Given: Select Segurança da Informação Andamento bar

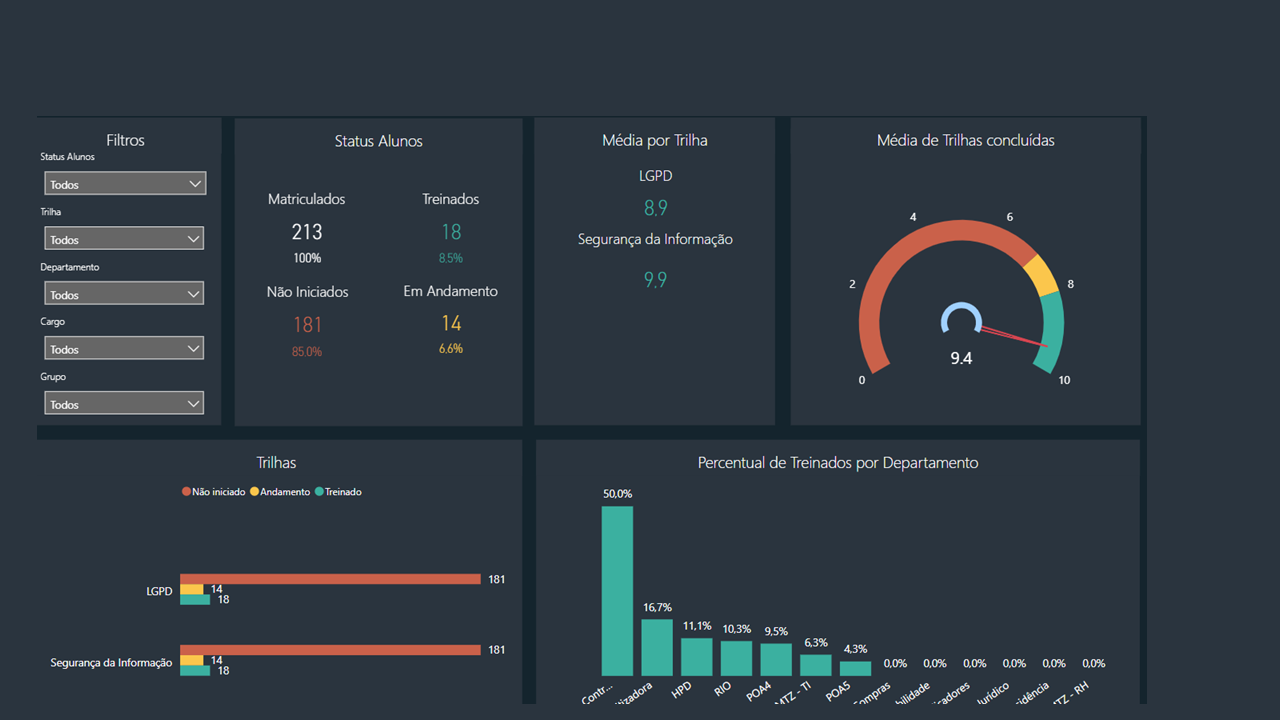Looking at the screenshot, I should (191, 660).
